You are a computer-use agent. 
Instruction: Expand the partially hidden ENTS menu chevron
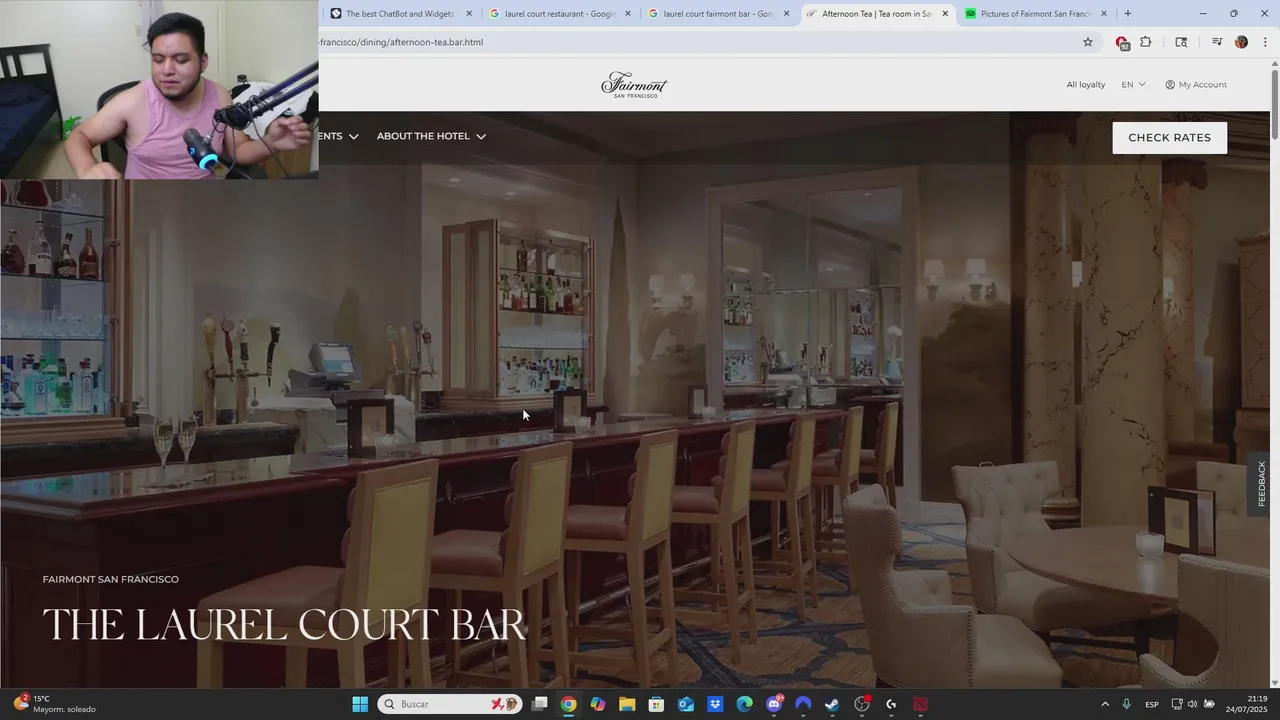353,136
